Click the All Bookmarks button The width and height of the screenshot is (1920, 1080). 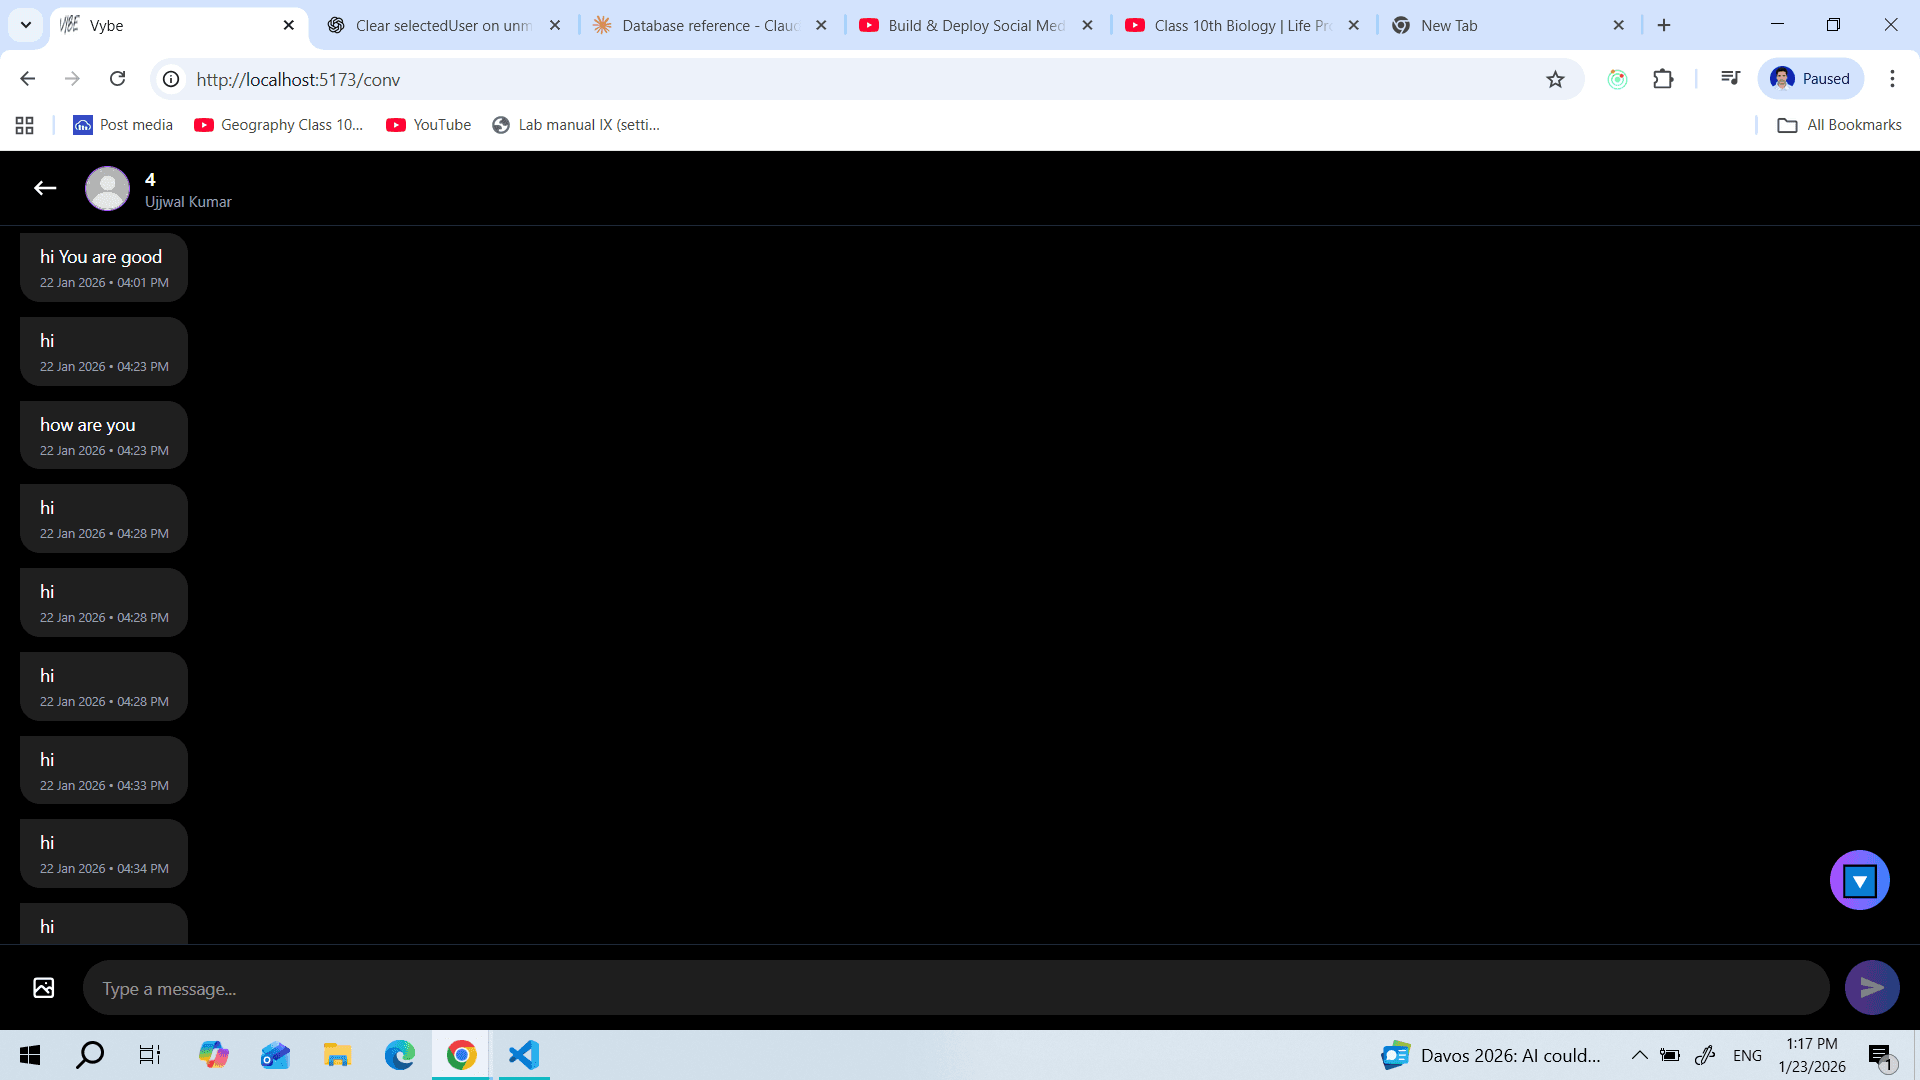click(x=1839, y=124)
